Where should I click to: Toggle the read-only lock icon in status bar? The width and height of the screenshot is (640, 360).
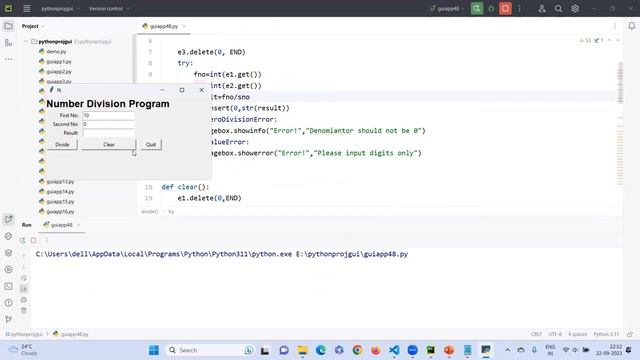630,334
